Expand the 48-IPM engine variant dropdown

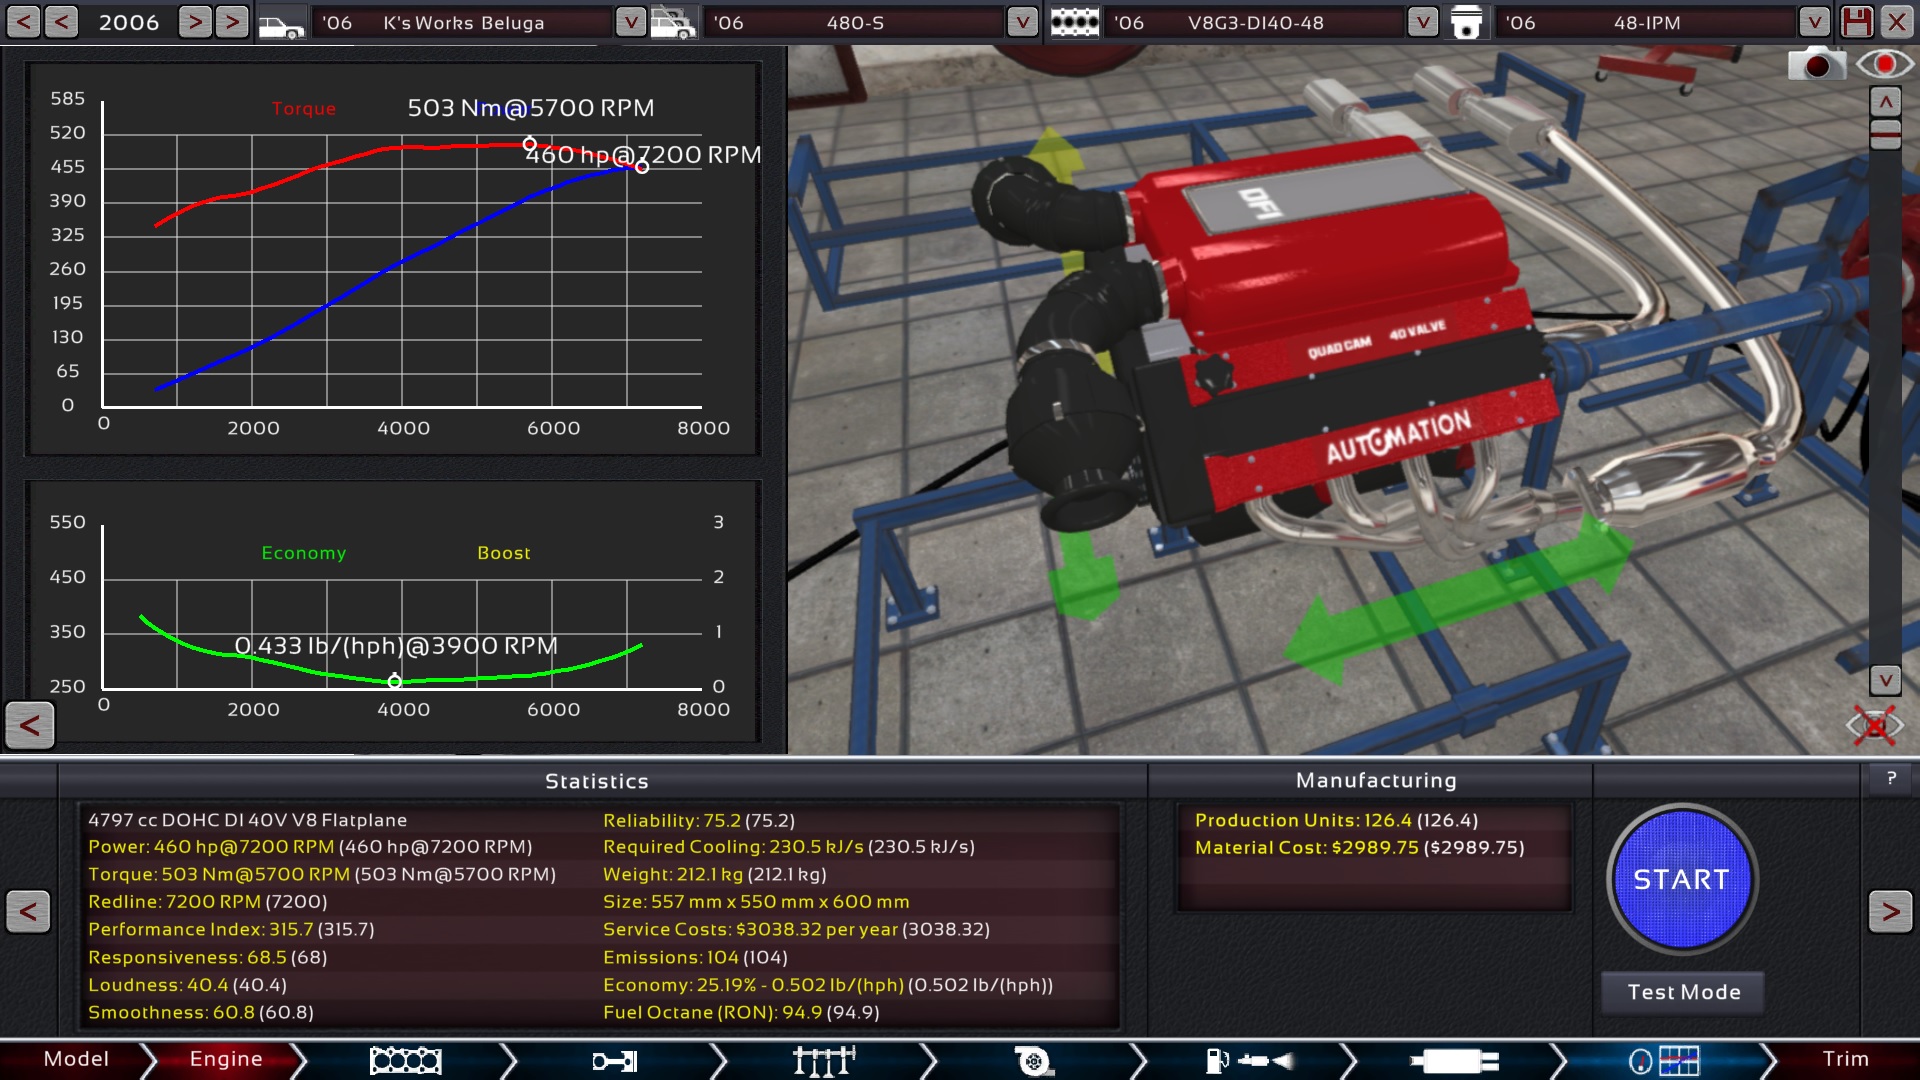pos(1814,22)
